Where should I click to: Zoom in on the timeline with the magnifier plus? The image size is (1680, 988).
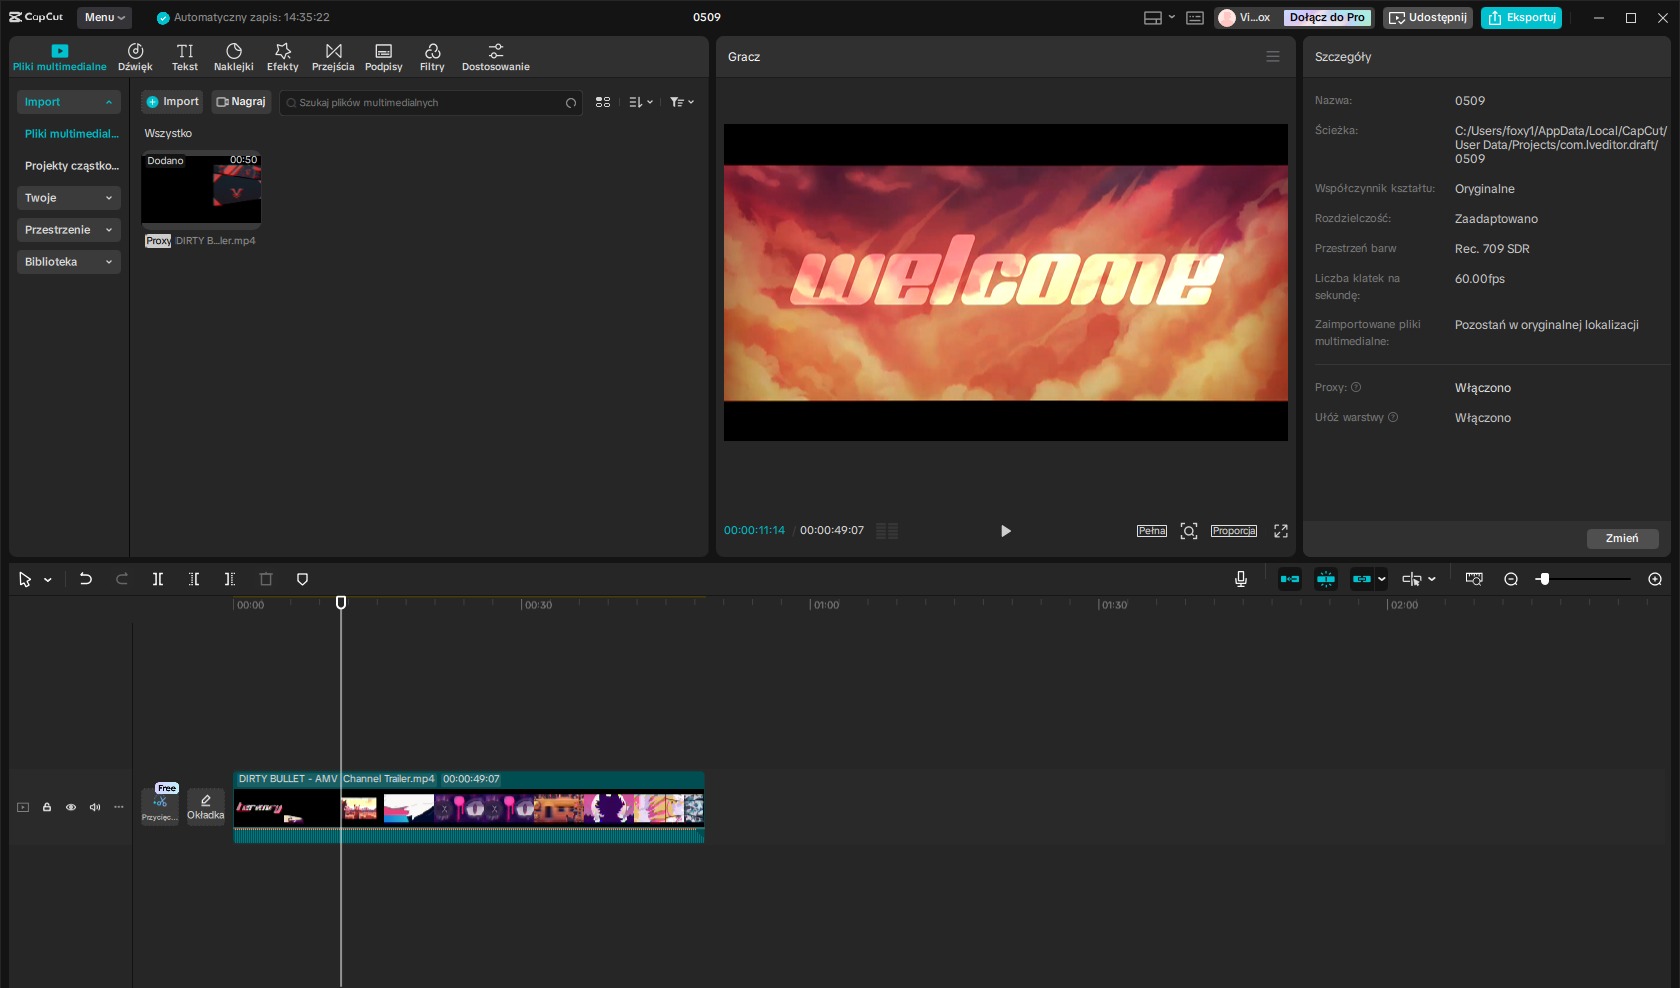coord(1655,579)
